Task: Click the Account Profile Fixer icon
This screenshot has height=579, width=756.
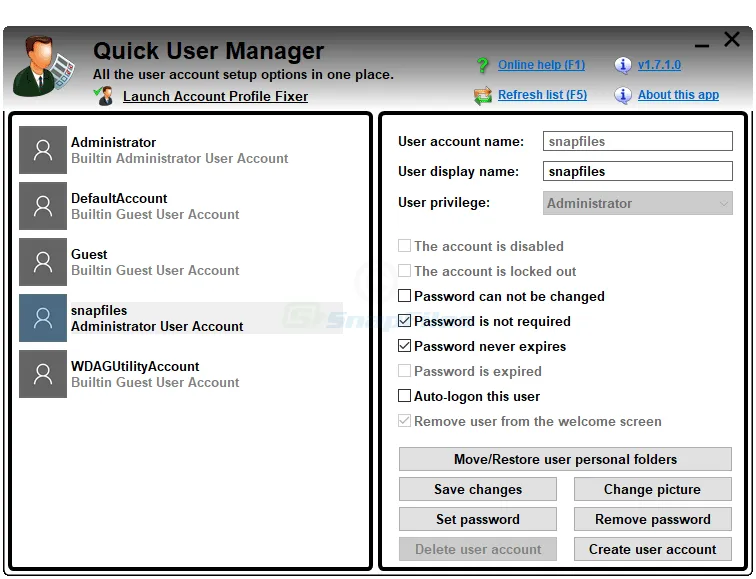Action: point(104,96)
